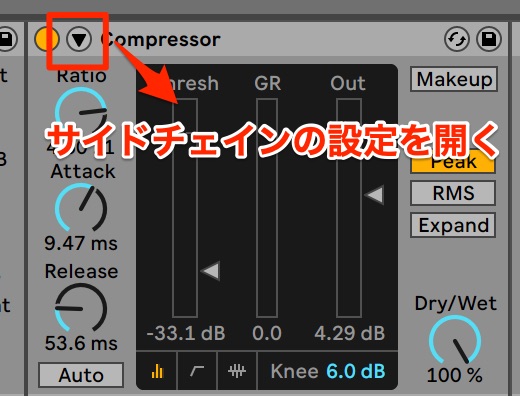
Task: Switch to the transfer curve view icon
Action: point(197,371)
